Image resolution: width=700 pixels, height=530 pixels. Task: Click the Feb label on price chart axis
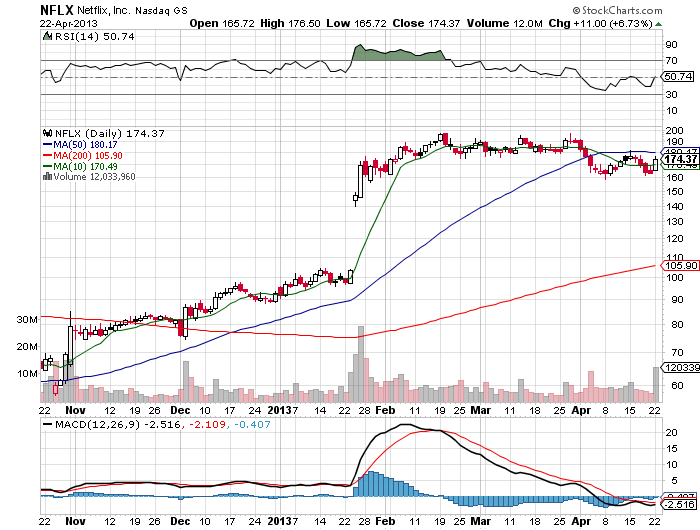coord(385,410)
